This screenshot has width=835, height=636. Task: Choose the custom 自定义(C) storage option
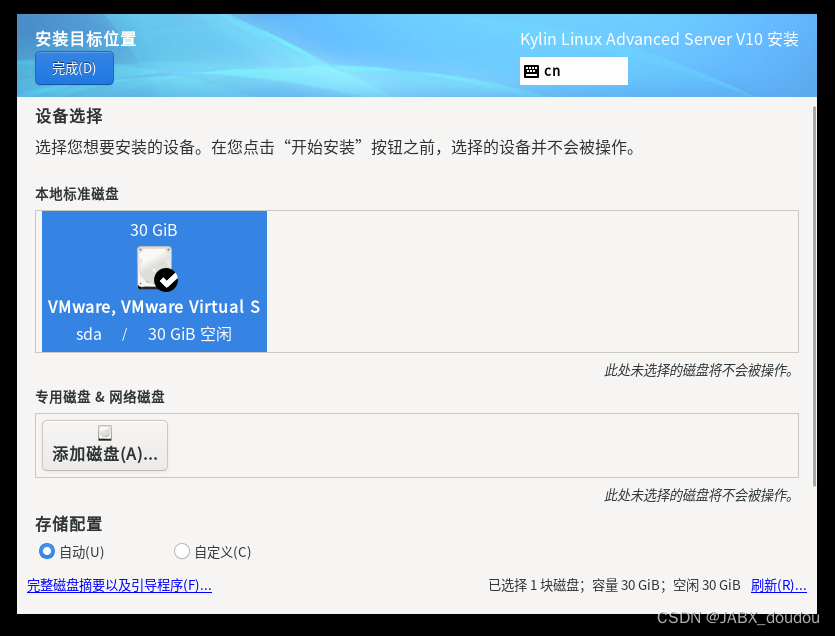point(212,551)
